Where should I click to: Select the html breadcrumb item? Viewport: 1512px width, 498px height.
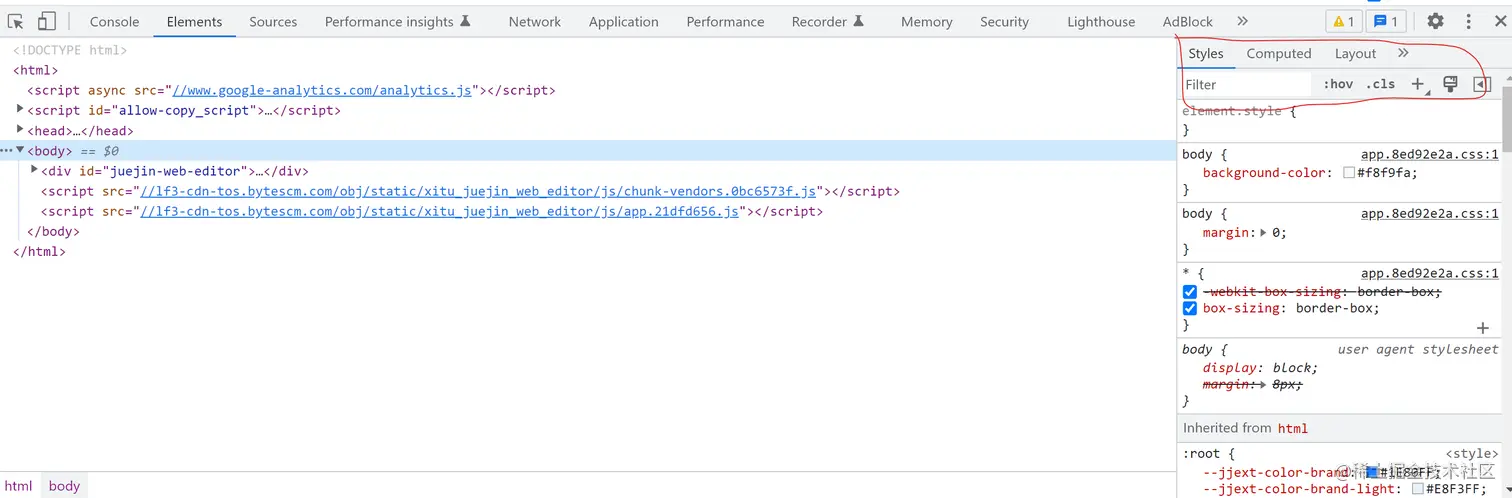(19, 486)
